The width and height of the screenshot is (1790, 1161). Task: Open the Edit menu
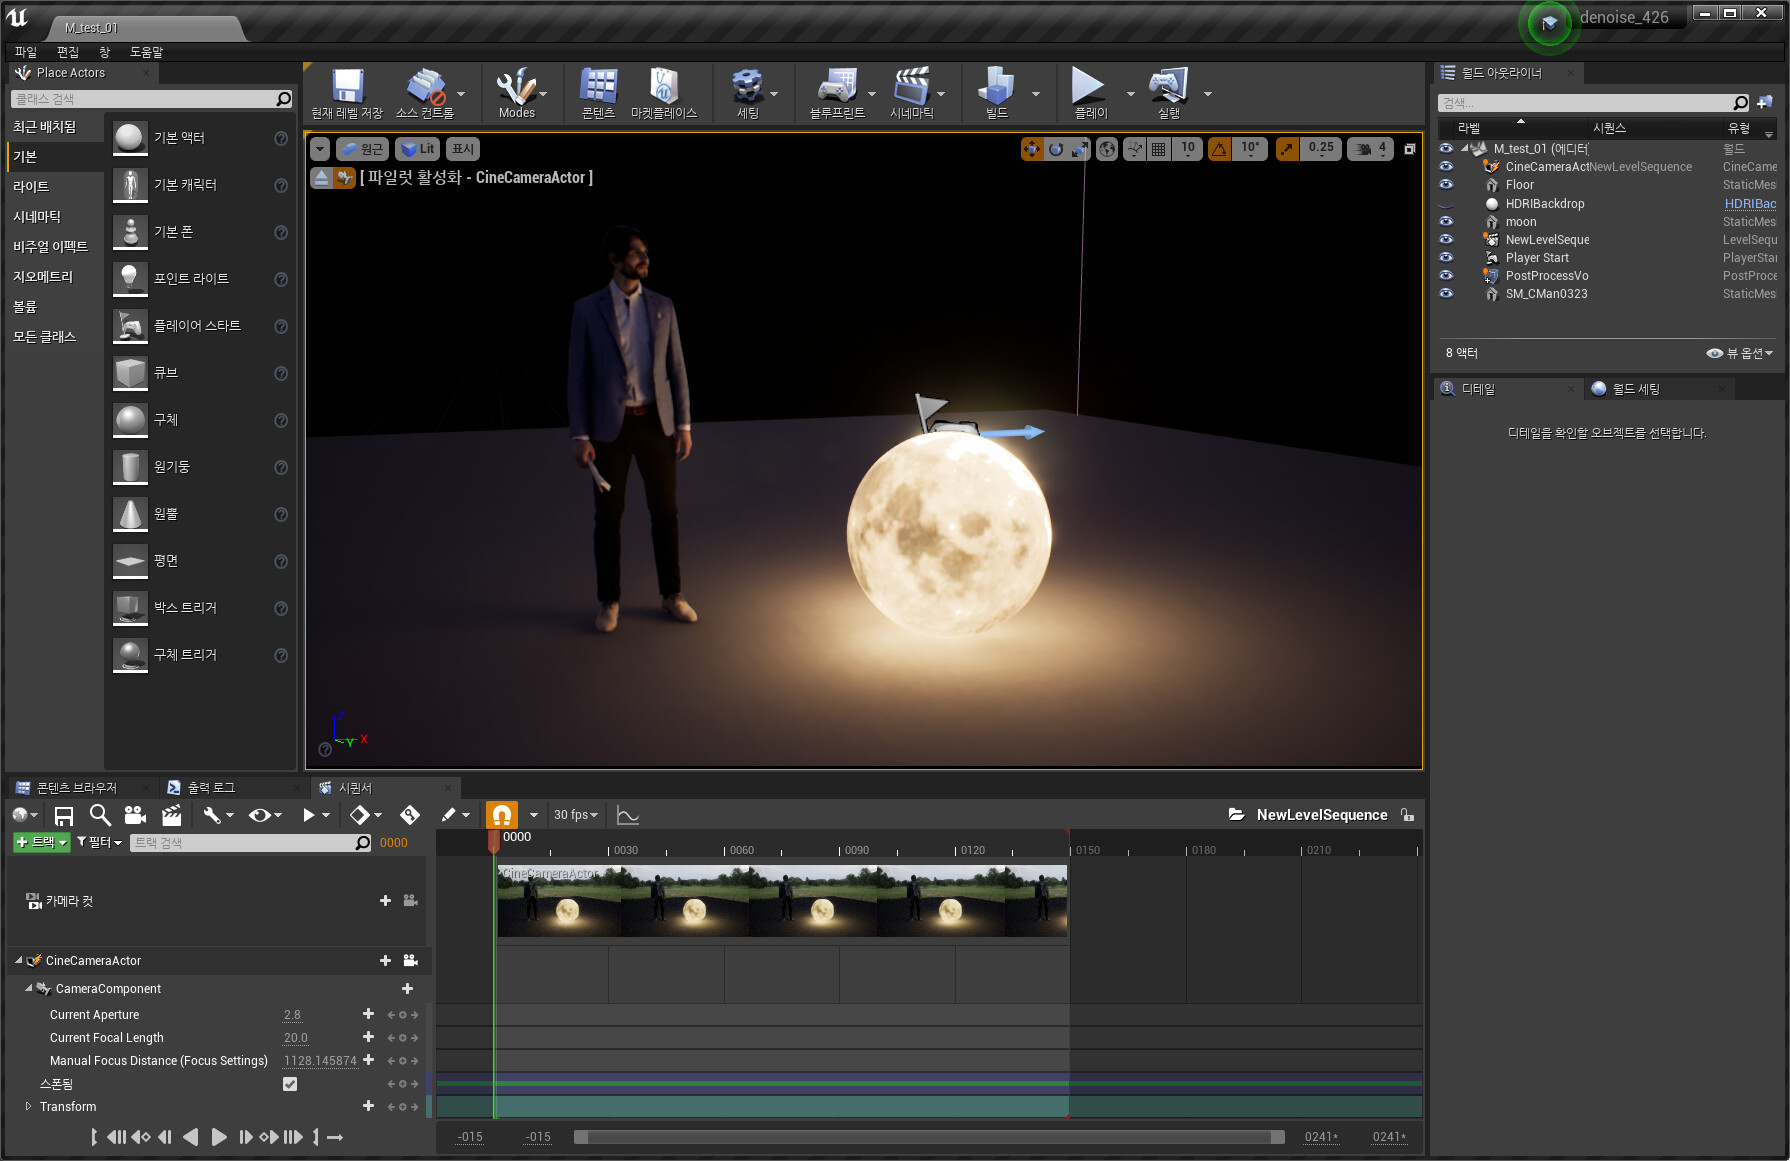click(68, 52)
